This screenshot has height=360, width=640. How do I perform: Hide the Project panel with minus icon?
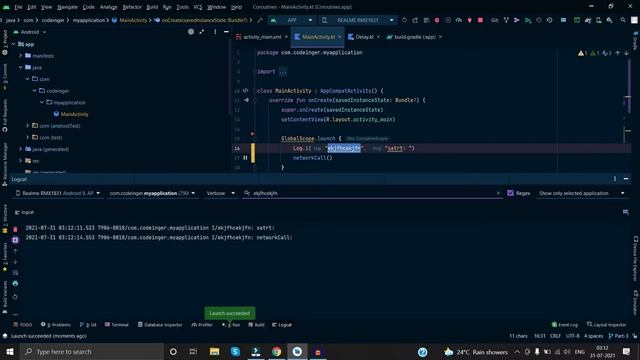[226, 31]
